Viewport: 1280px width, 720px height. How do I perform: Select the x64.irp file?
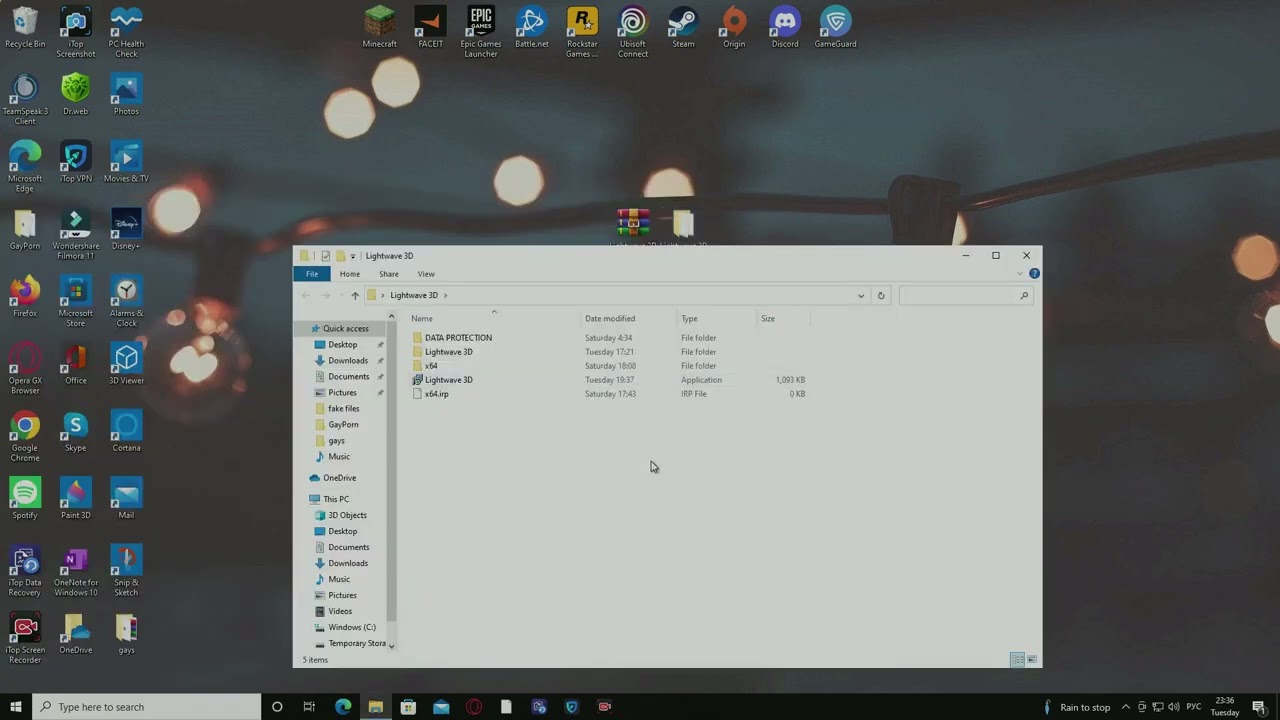click(609, 394)
